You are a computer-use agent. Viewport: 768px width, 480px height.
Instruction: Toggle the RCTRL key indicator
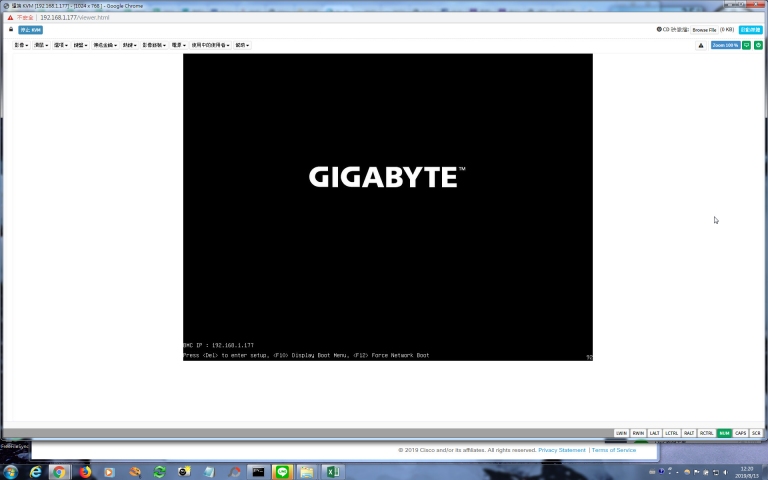(x=706, y=433)
